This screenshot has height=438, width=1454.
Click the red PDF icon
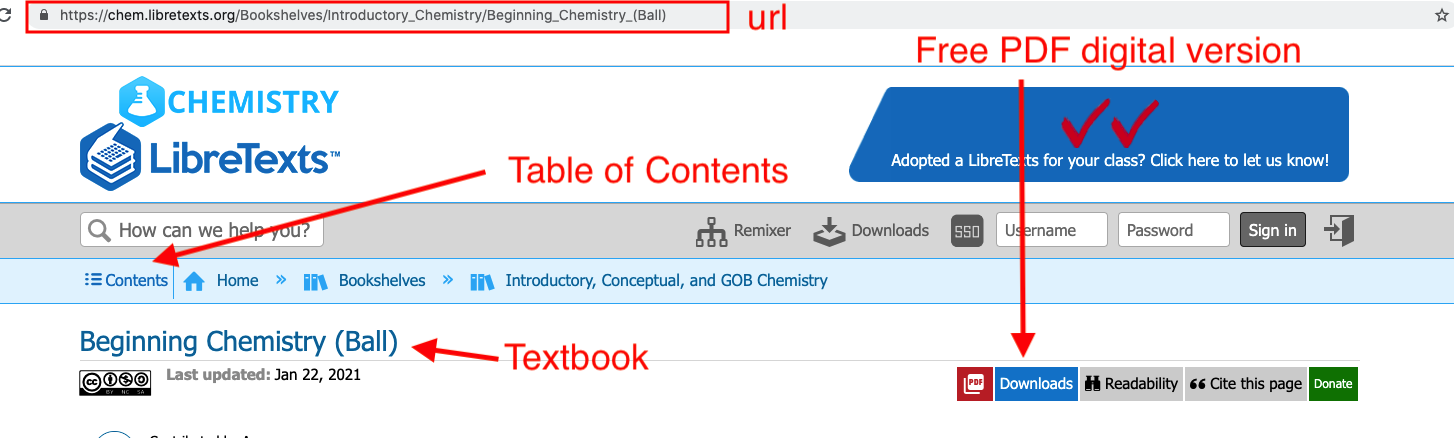click(x=975, y=384)
